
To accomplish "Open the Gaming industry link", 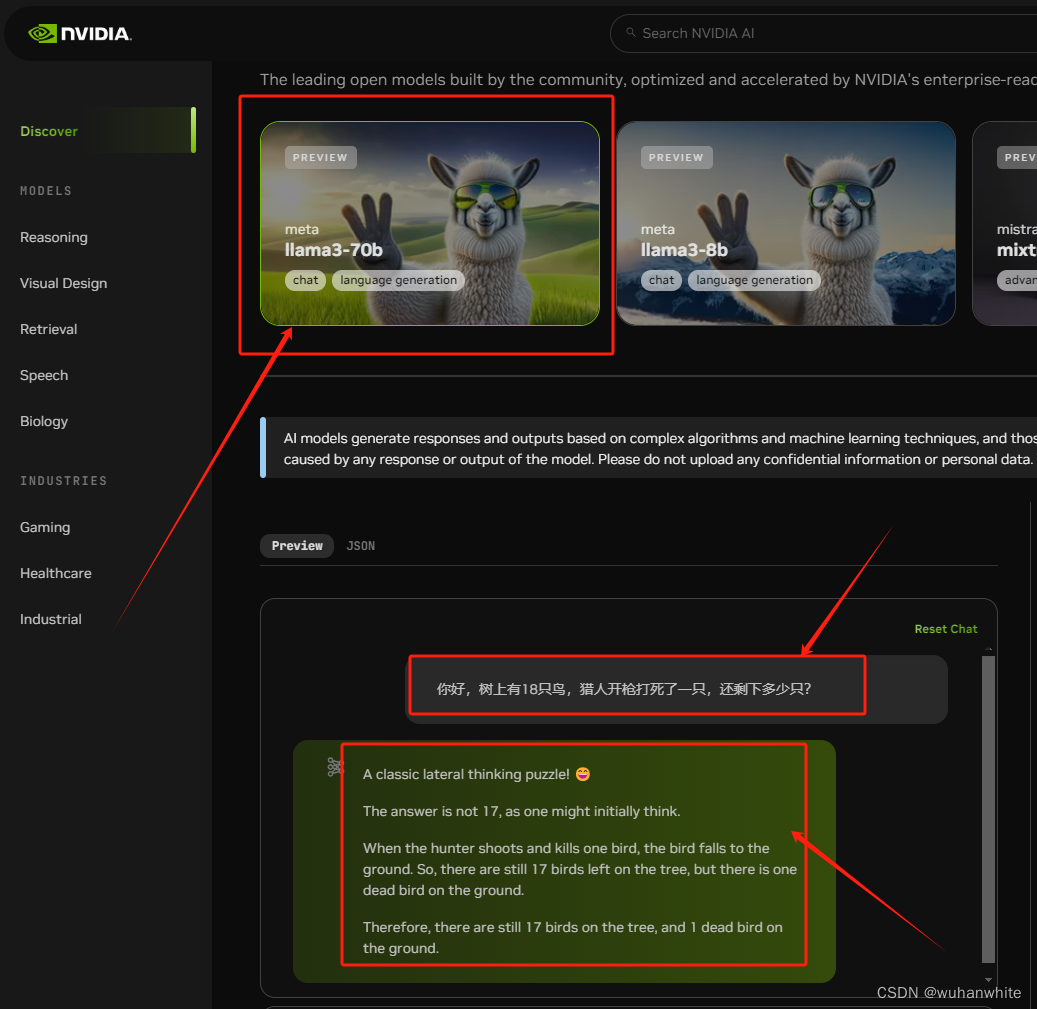I will tap(45, 527).
